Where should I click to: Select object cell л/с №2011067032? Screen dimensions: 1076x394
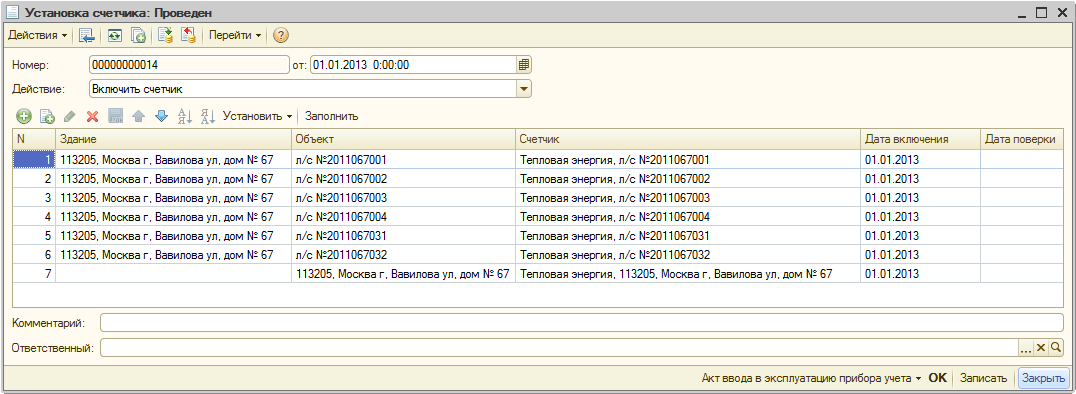[404, 255]
